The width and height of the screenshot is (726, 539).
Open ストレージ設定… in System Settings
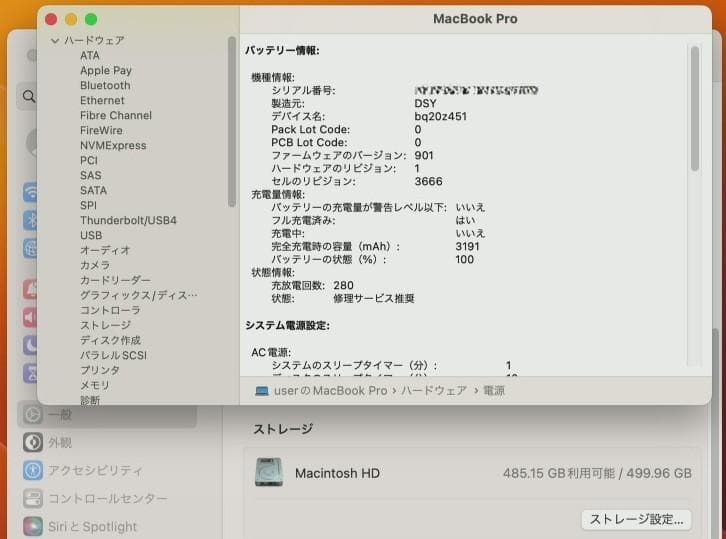(636, 519)
